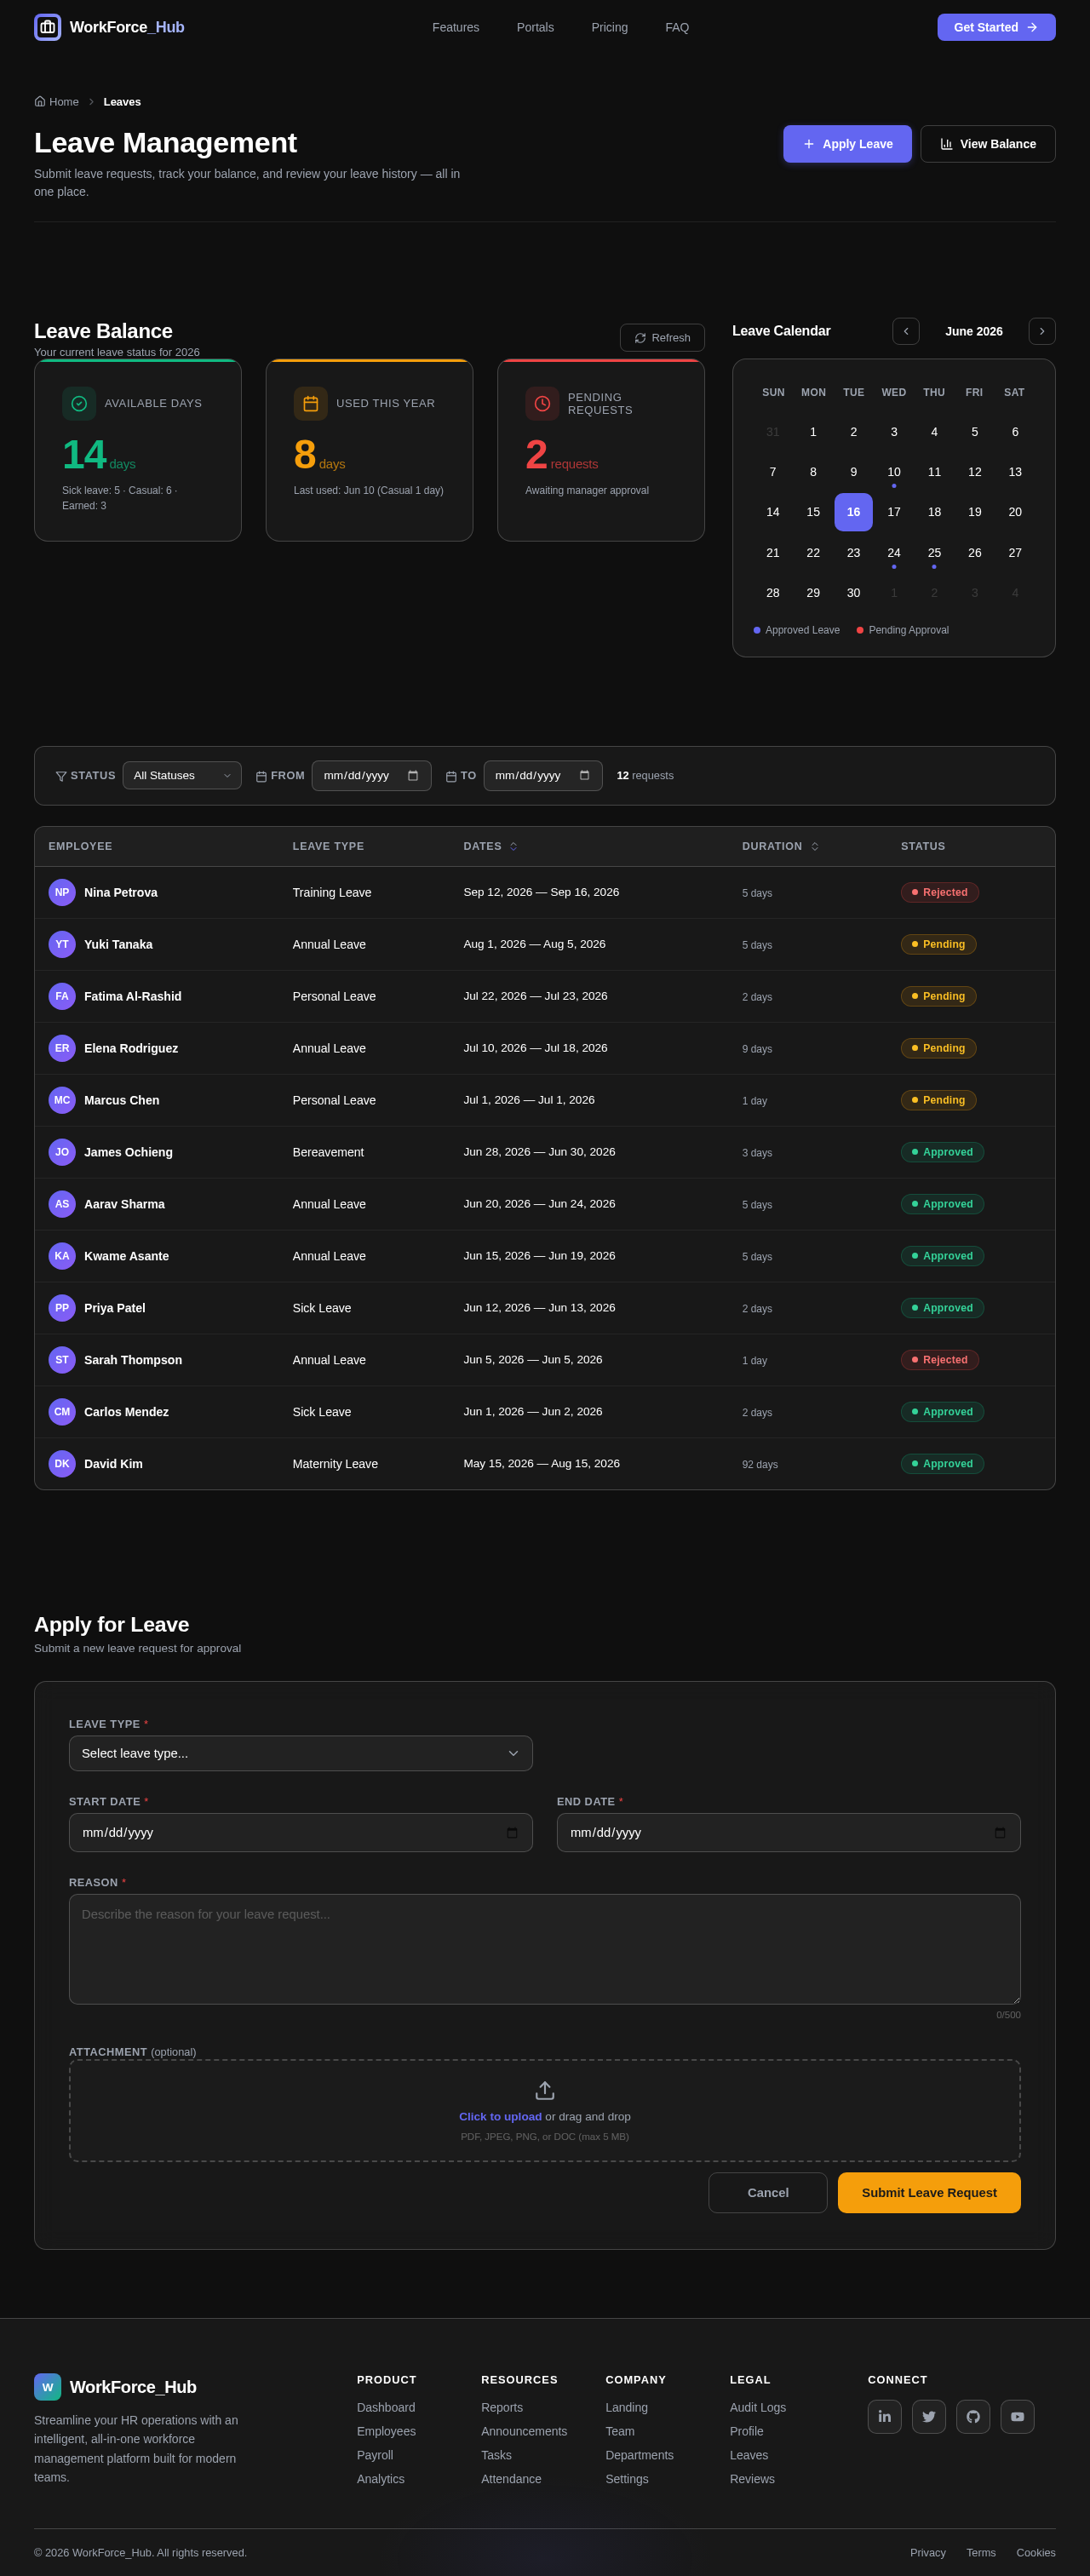Click the End Date input field

click(x=789, y=1832)
